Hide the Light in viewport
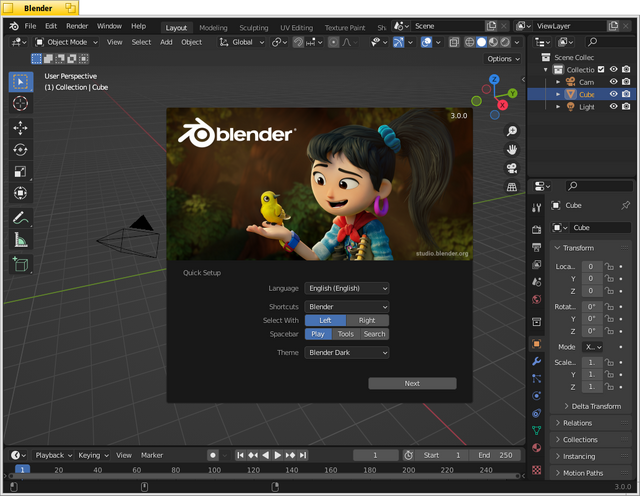The height and width of the screenshot is (496, 640). (613, 107)
